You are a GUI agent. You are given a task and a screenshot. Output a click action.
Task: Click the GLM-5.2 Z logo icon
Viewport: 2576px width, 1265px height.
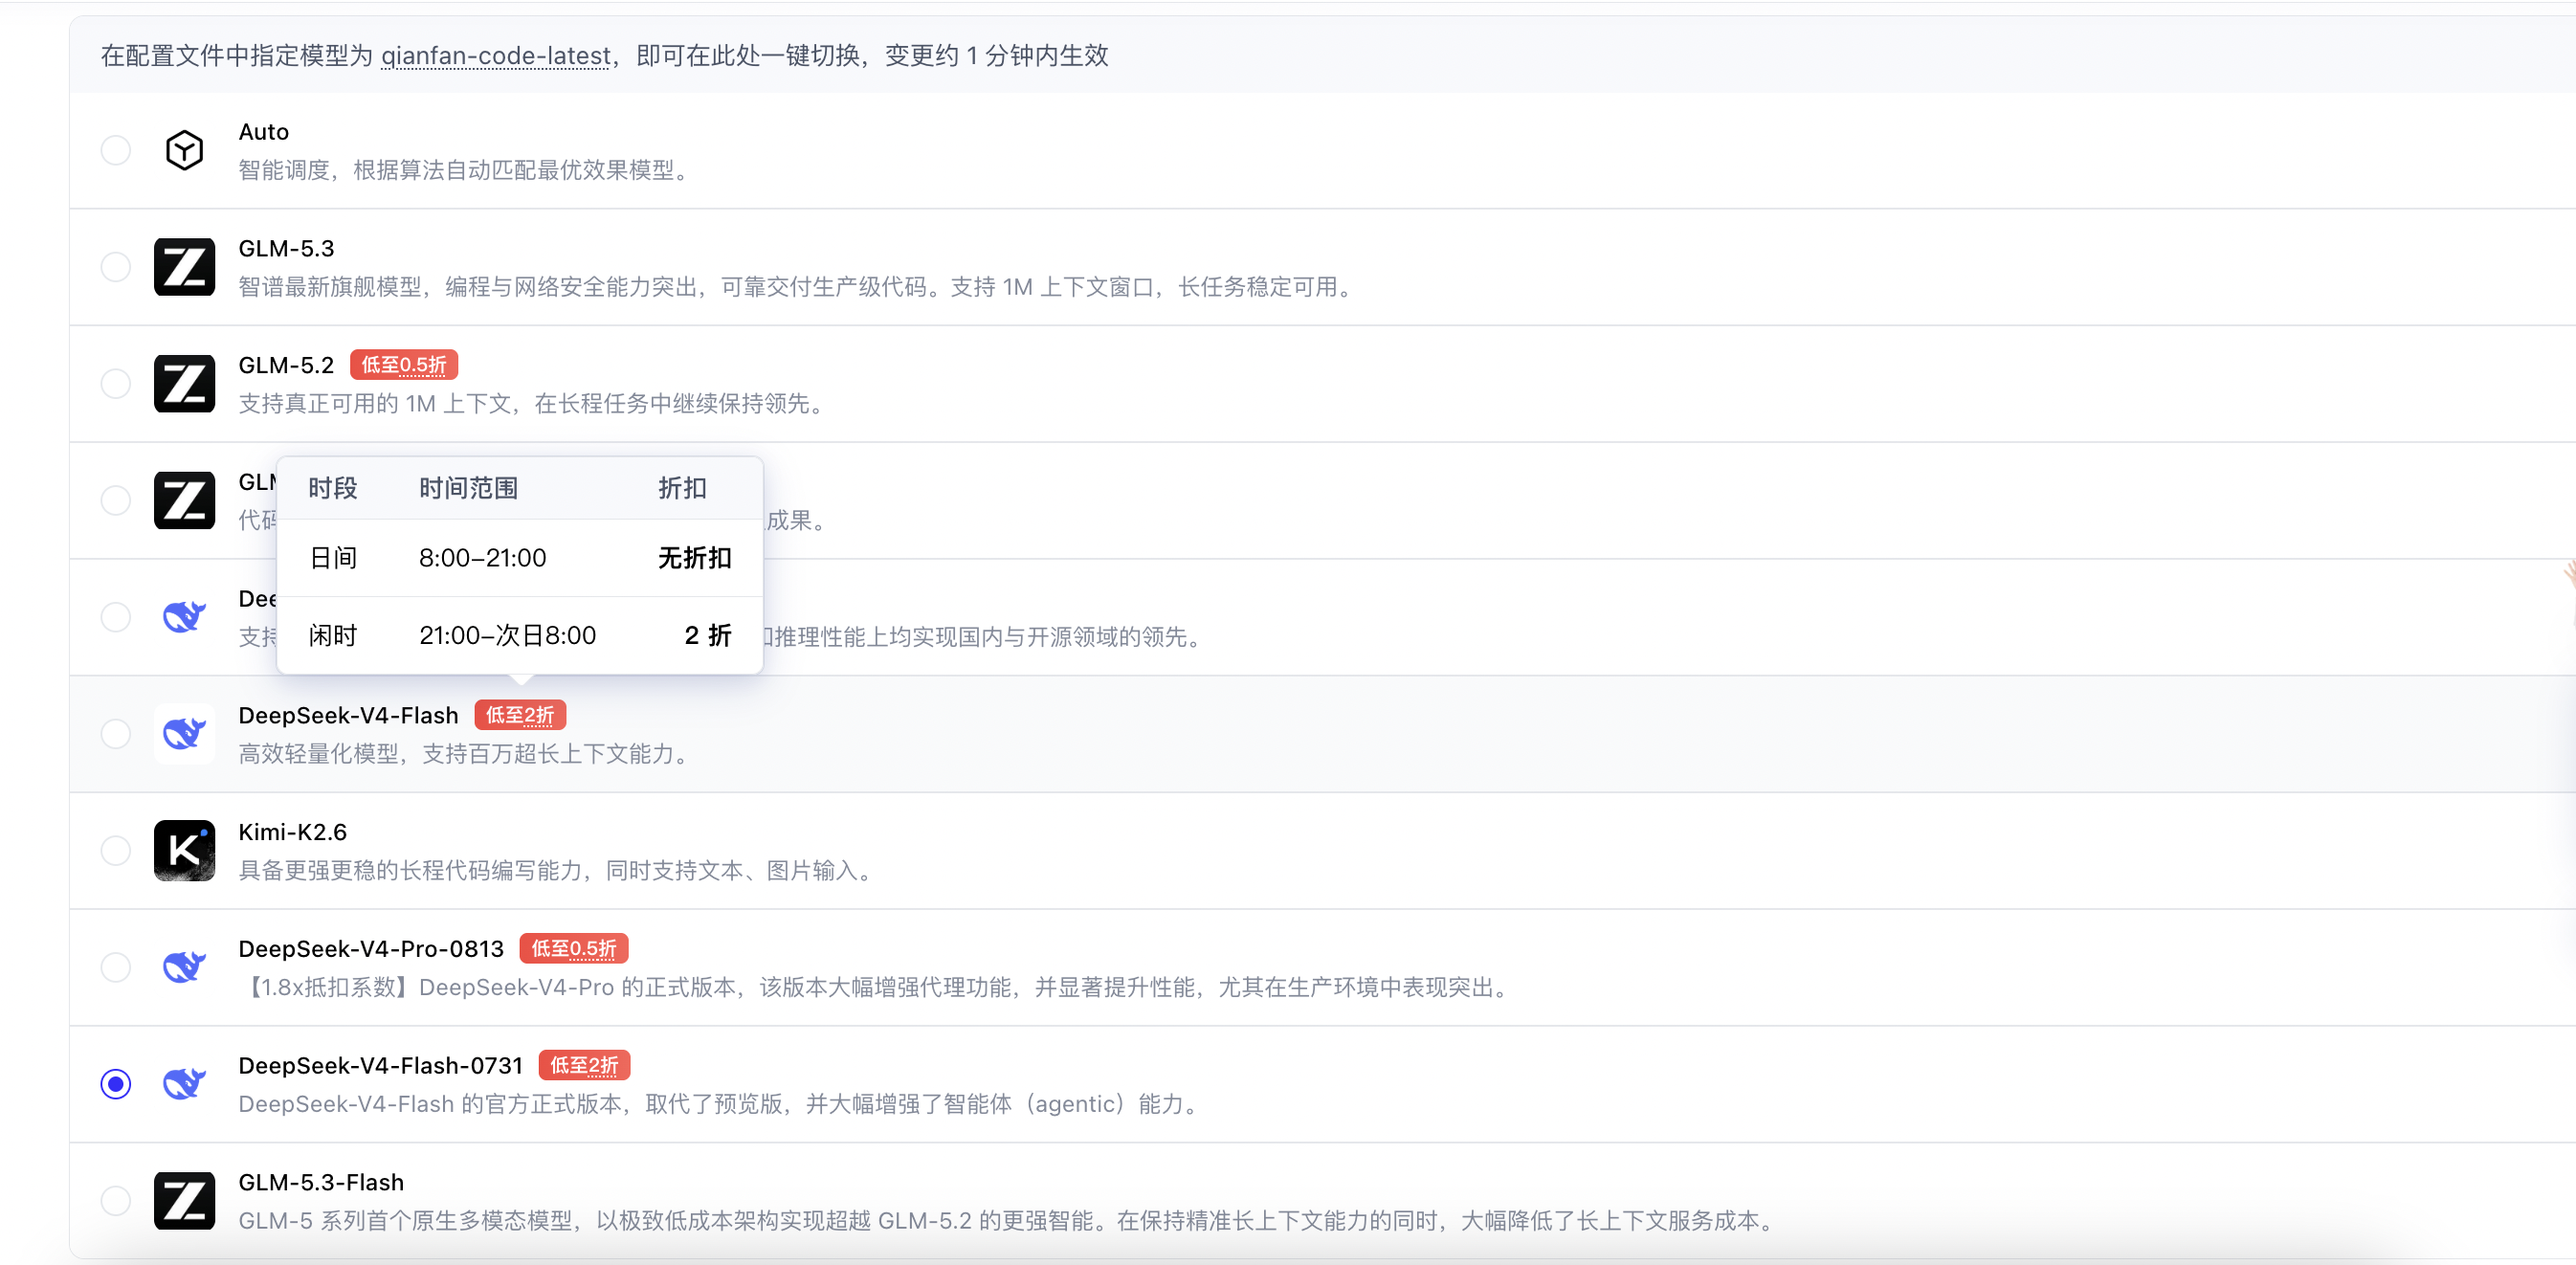pos(184,384)
